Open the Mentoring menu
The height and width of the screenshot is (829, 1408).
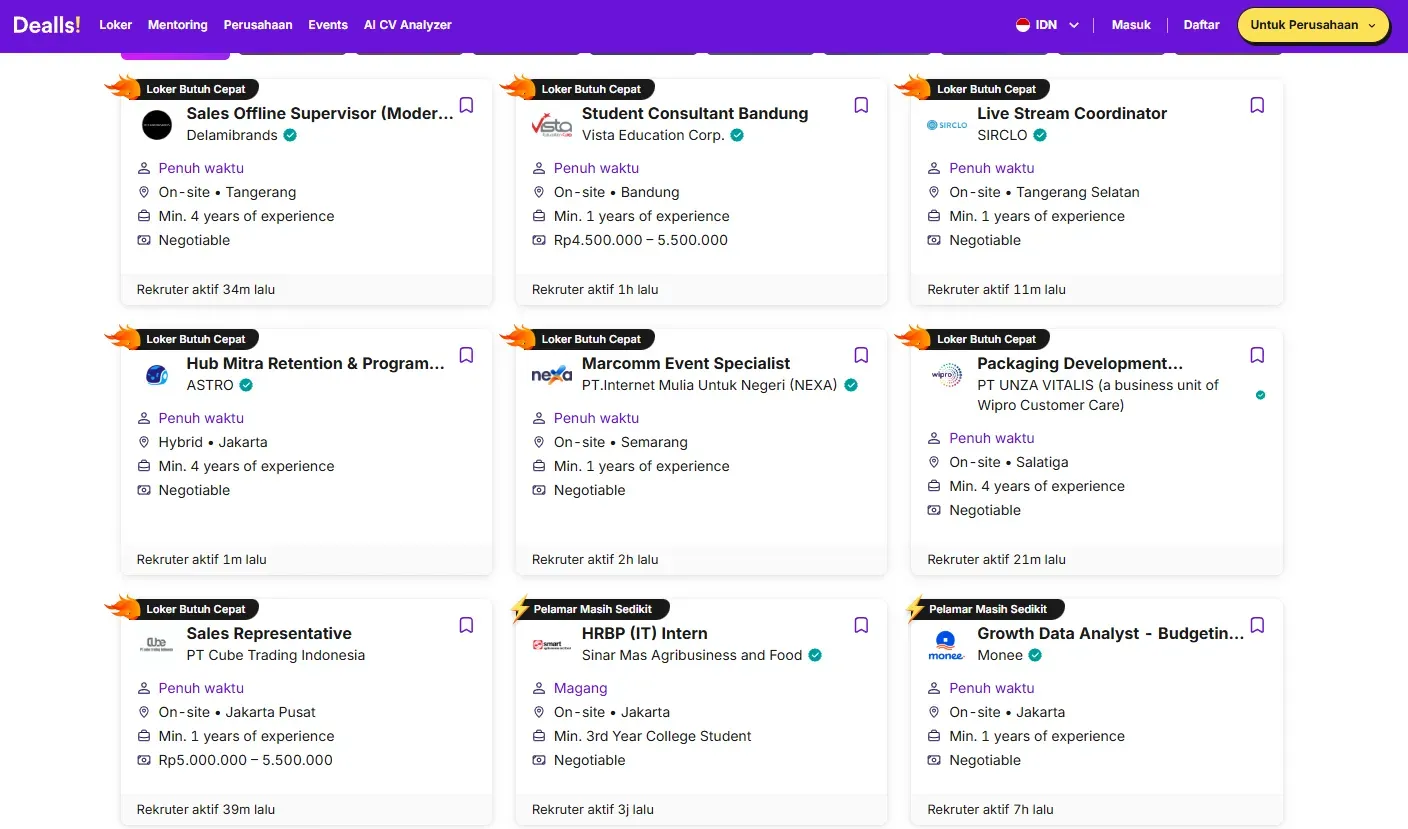[178, 25]
